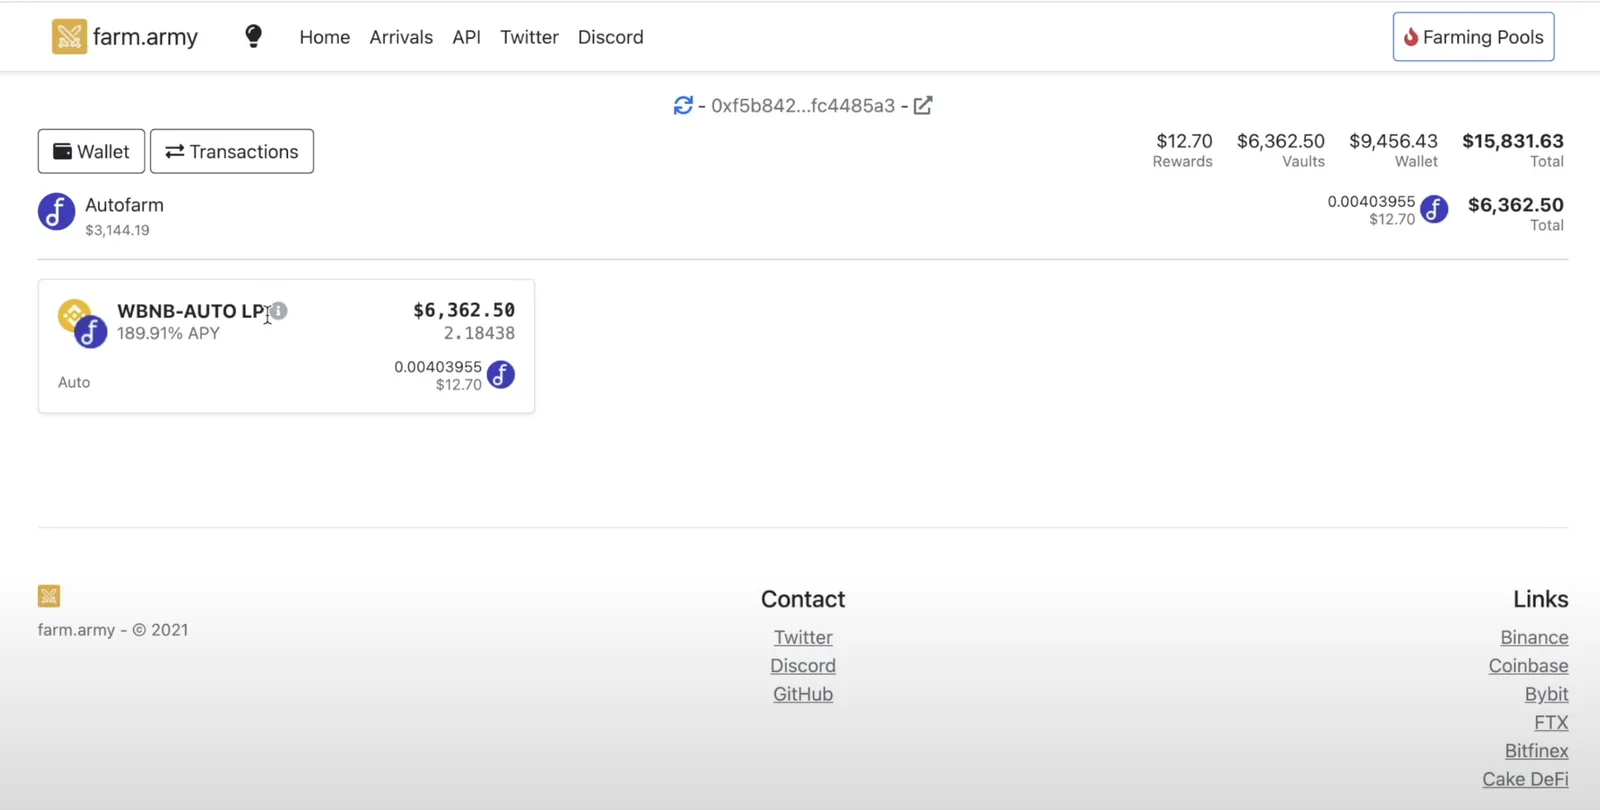Go to the Home page
Image resolution: width=1600 pixels, height=810 pixels.
point(325,37)
